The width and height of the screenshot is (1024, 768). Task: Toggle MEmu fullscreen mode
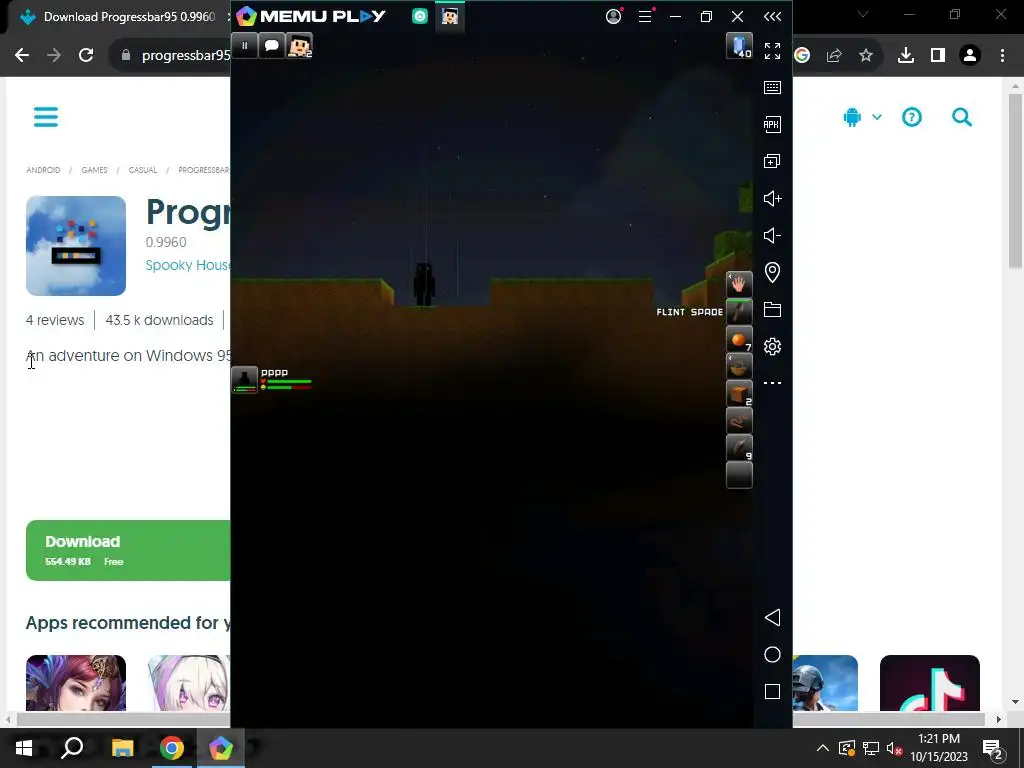coord(773,51)
